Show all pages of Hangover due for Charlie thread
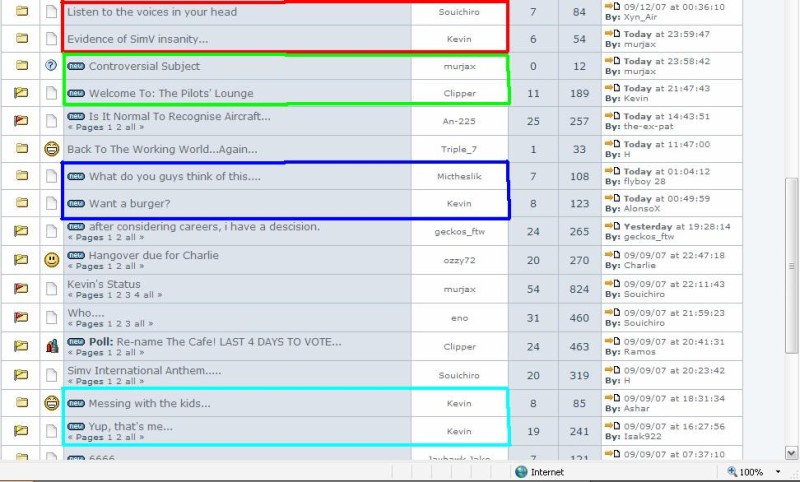Screen dimensions: 800x482 tap(131, 266)
